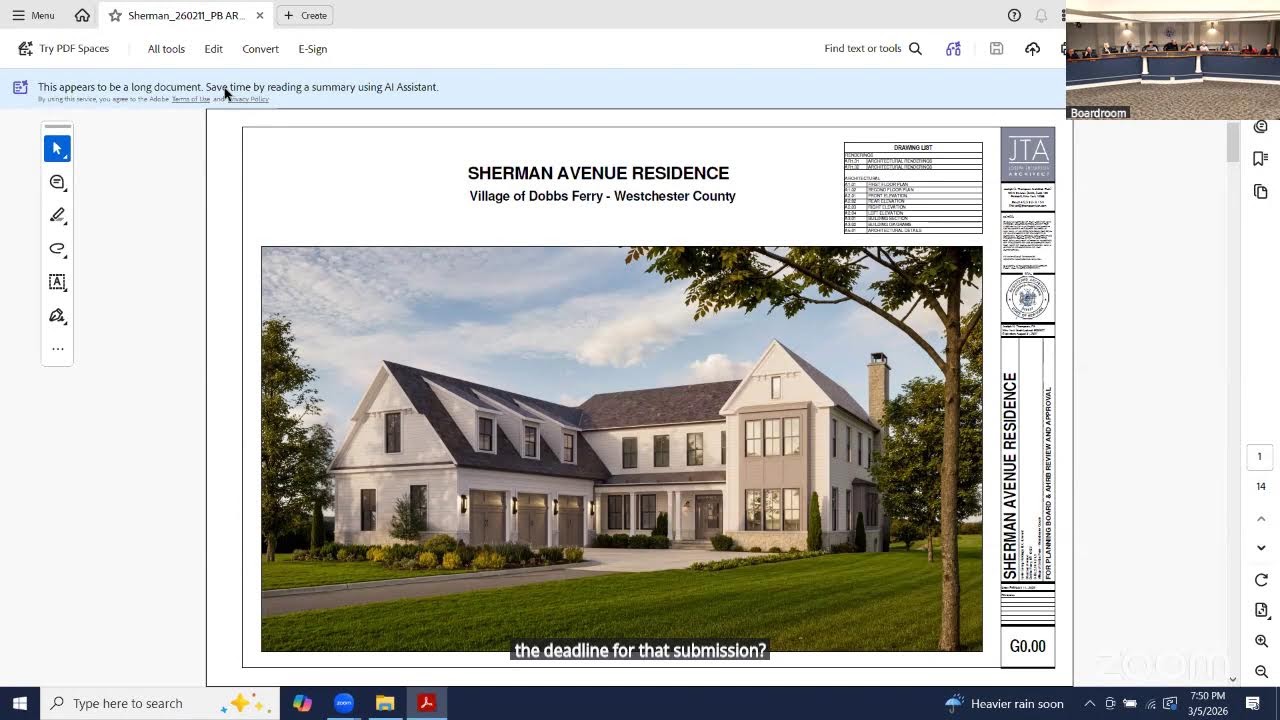Click the Type here to search box
The image size is (1280, 720).
point(158,703)
